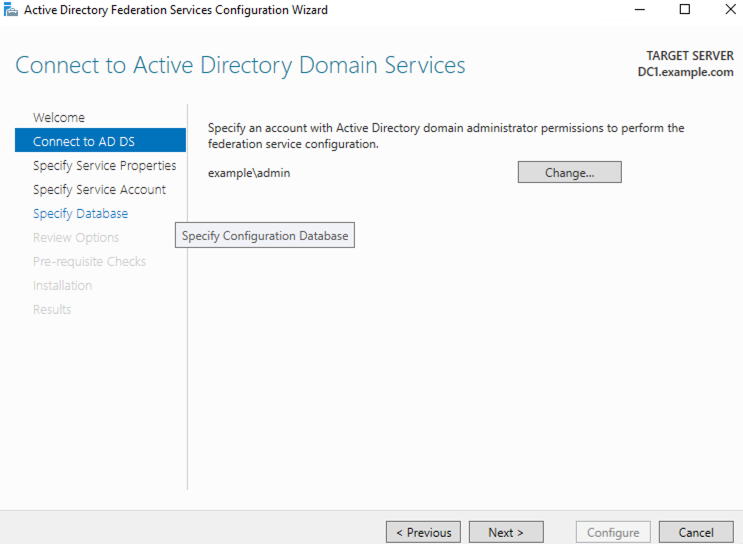The image size is (743, 544).
Task: Open the Welcome step in sidebar
Action: pyautogui.click(x=59, y=118)
